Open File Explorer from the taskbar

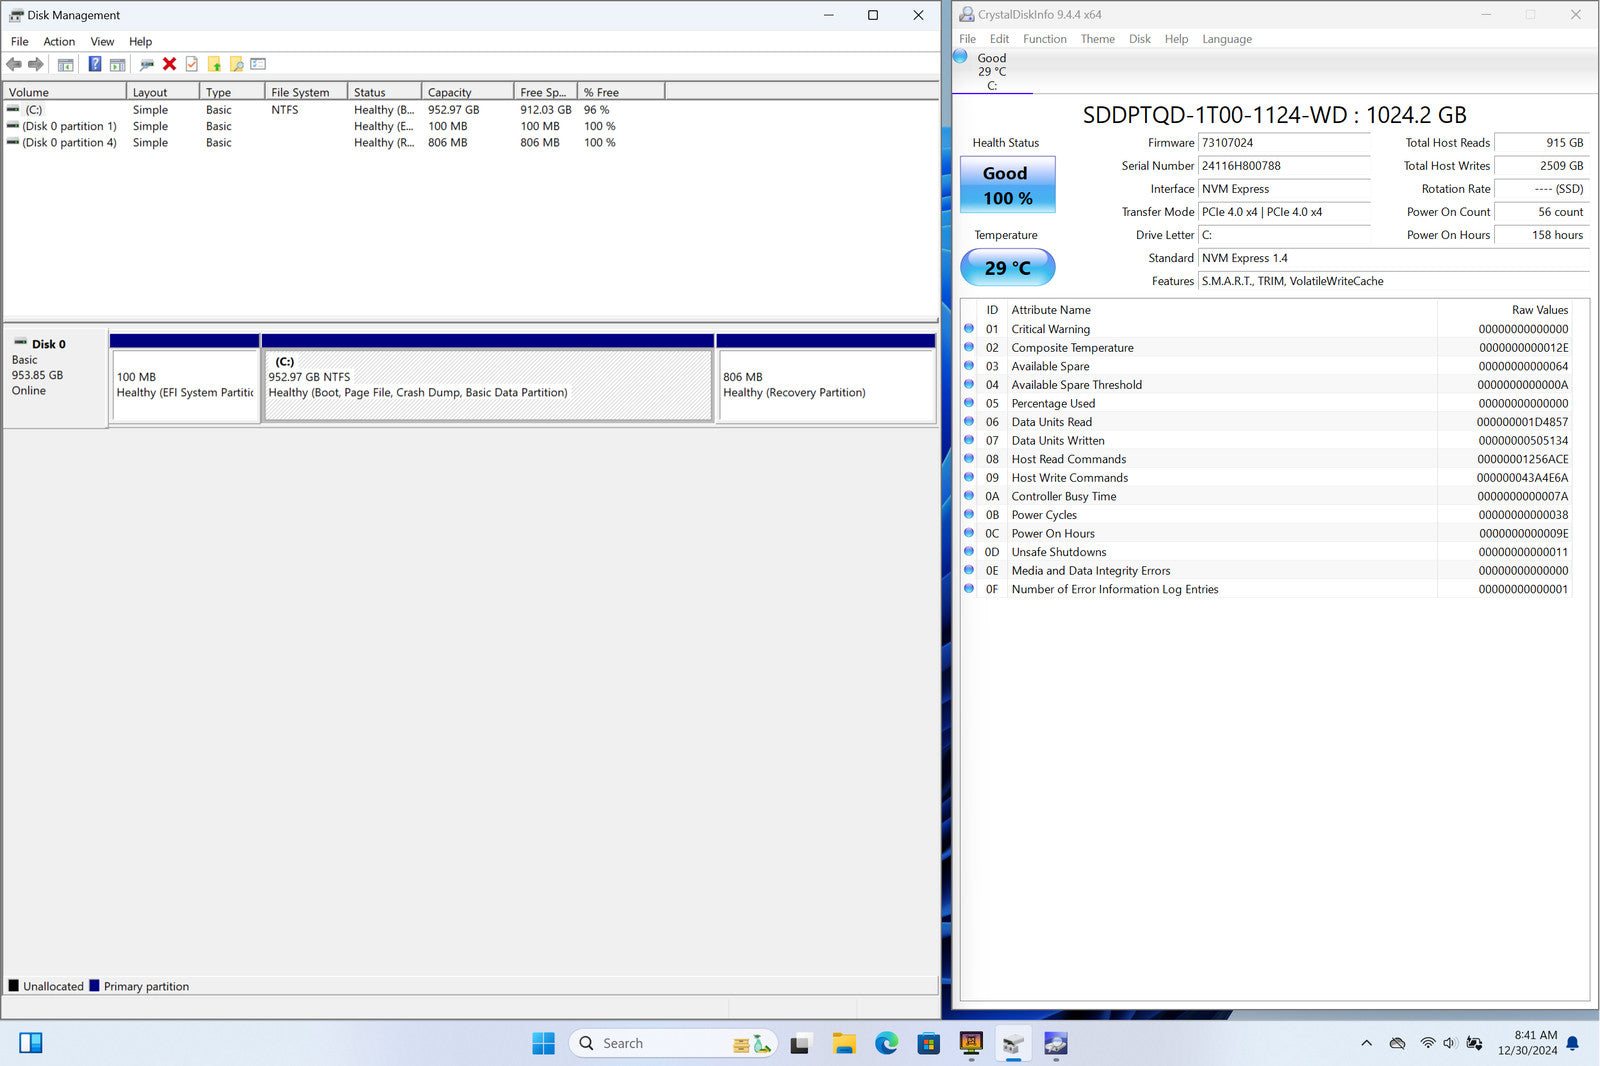coord(844,1044)
